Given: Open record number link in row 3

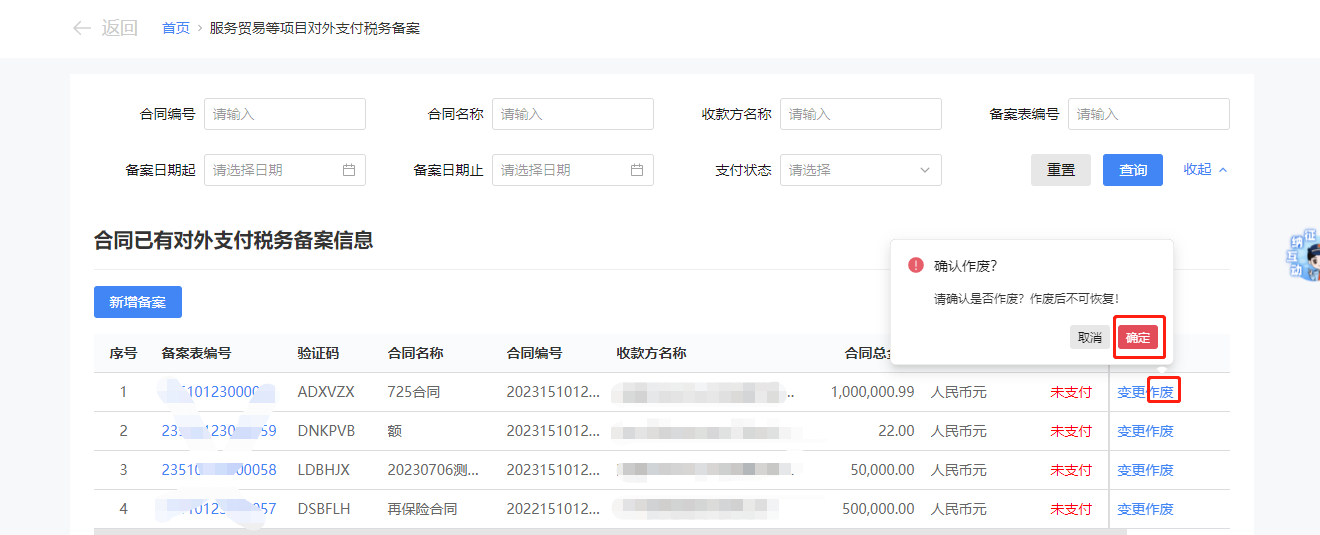Looking at the screenshot, I should 218,470.
